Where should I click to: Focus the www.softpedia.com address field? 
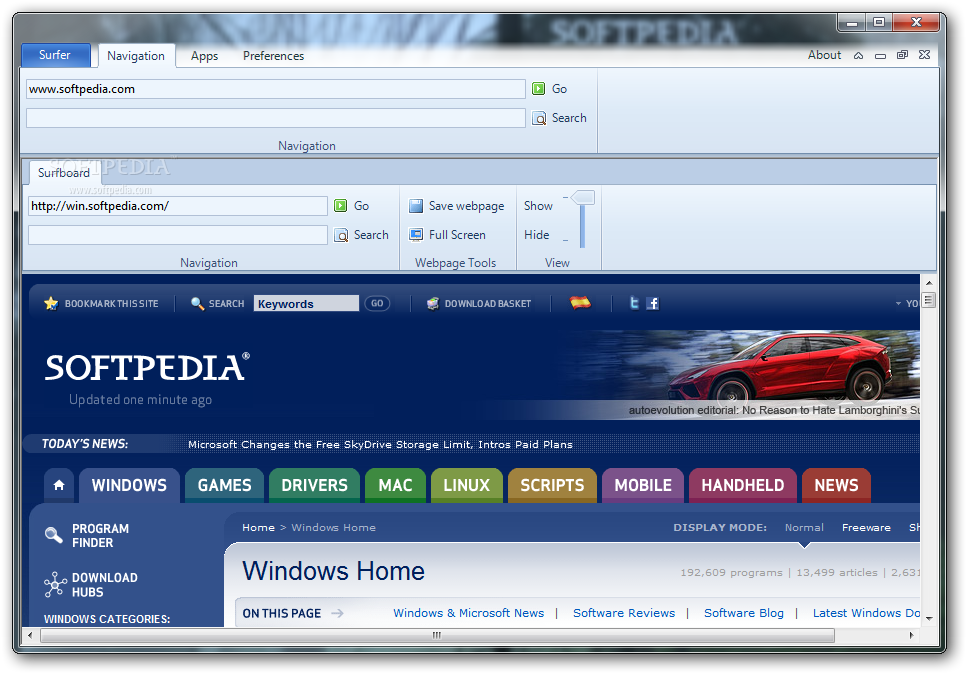coord(276,89)
